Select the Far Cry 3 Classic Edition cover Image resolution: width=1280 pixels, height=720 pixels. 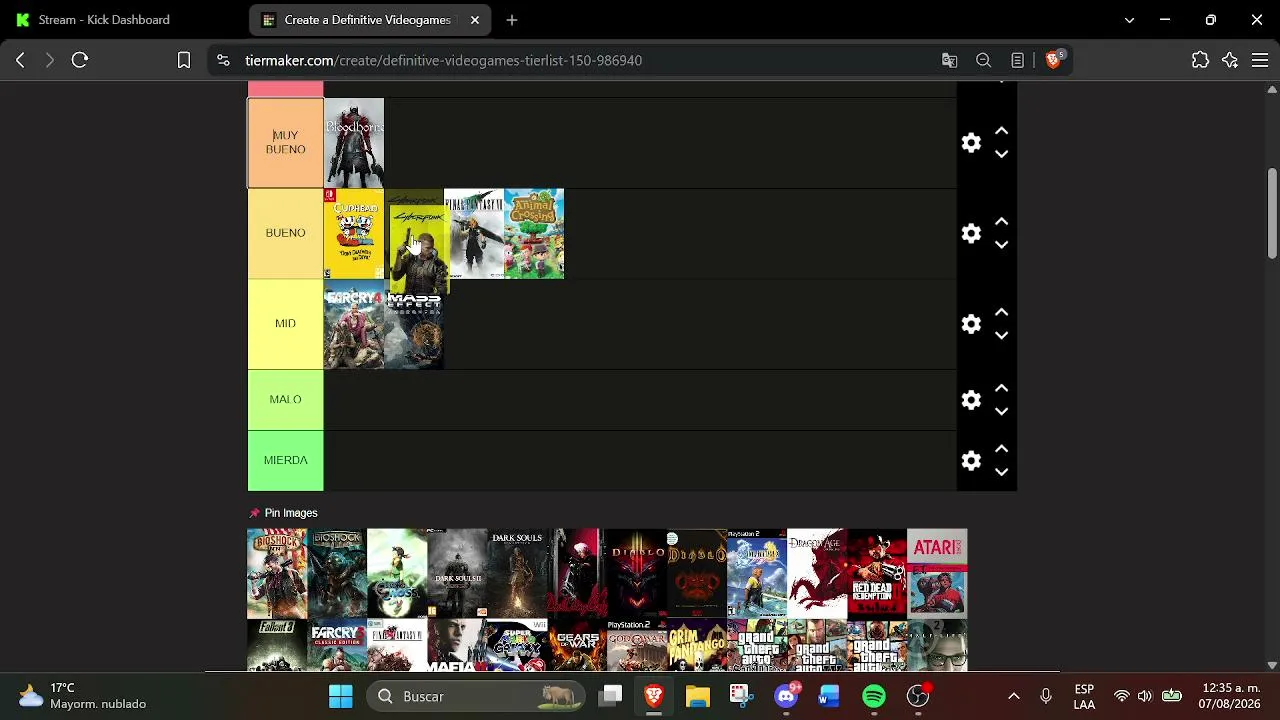(337, 645)
